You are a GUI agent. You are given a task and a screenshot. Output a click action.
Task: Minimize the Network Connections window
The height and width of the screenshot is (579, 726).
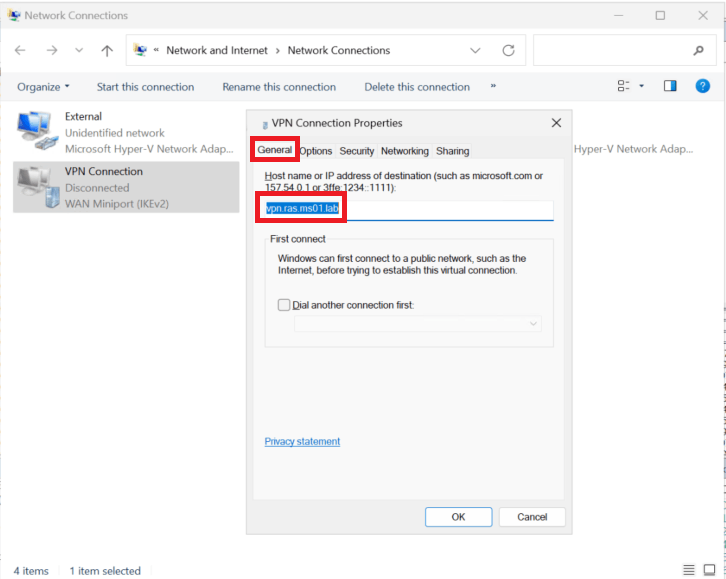[x=618, y=15]
